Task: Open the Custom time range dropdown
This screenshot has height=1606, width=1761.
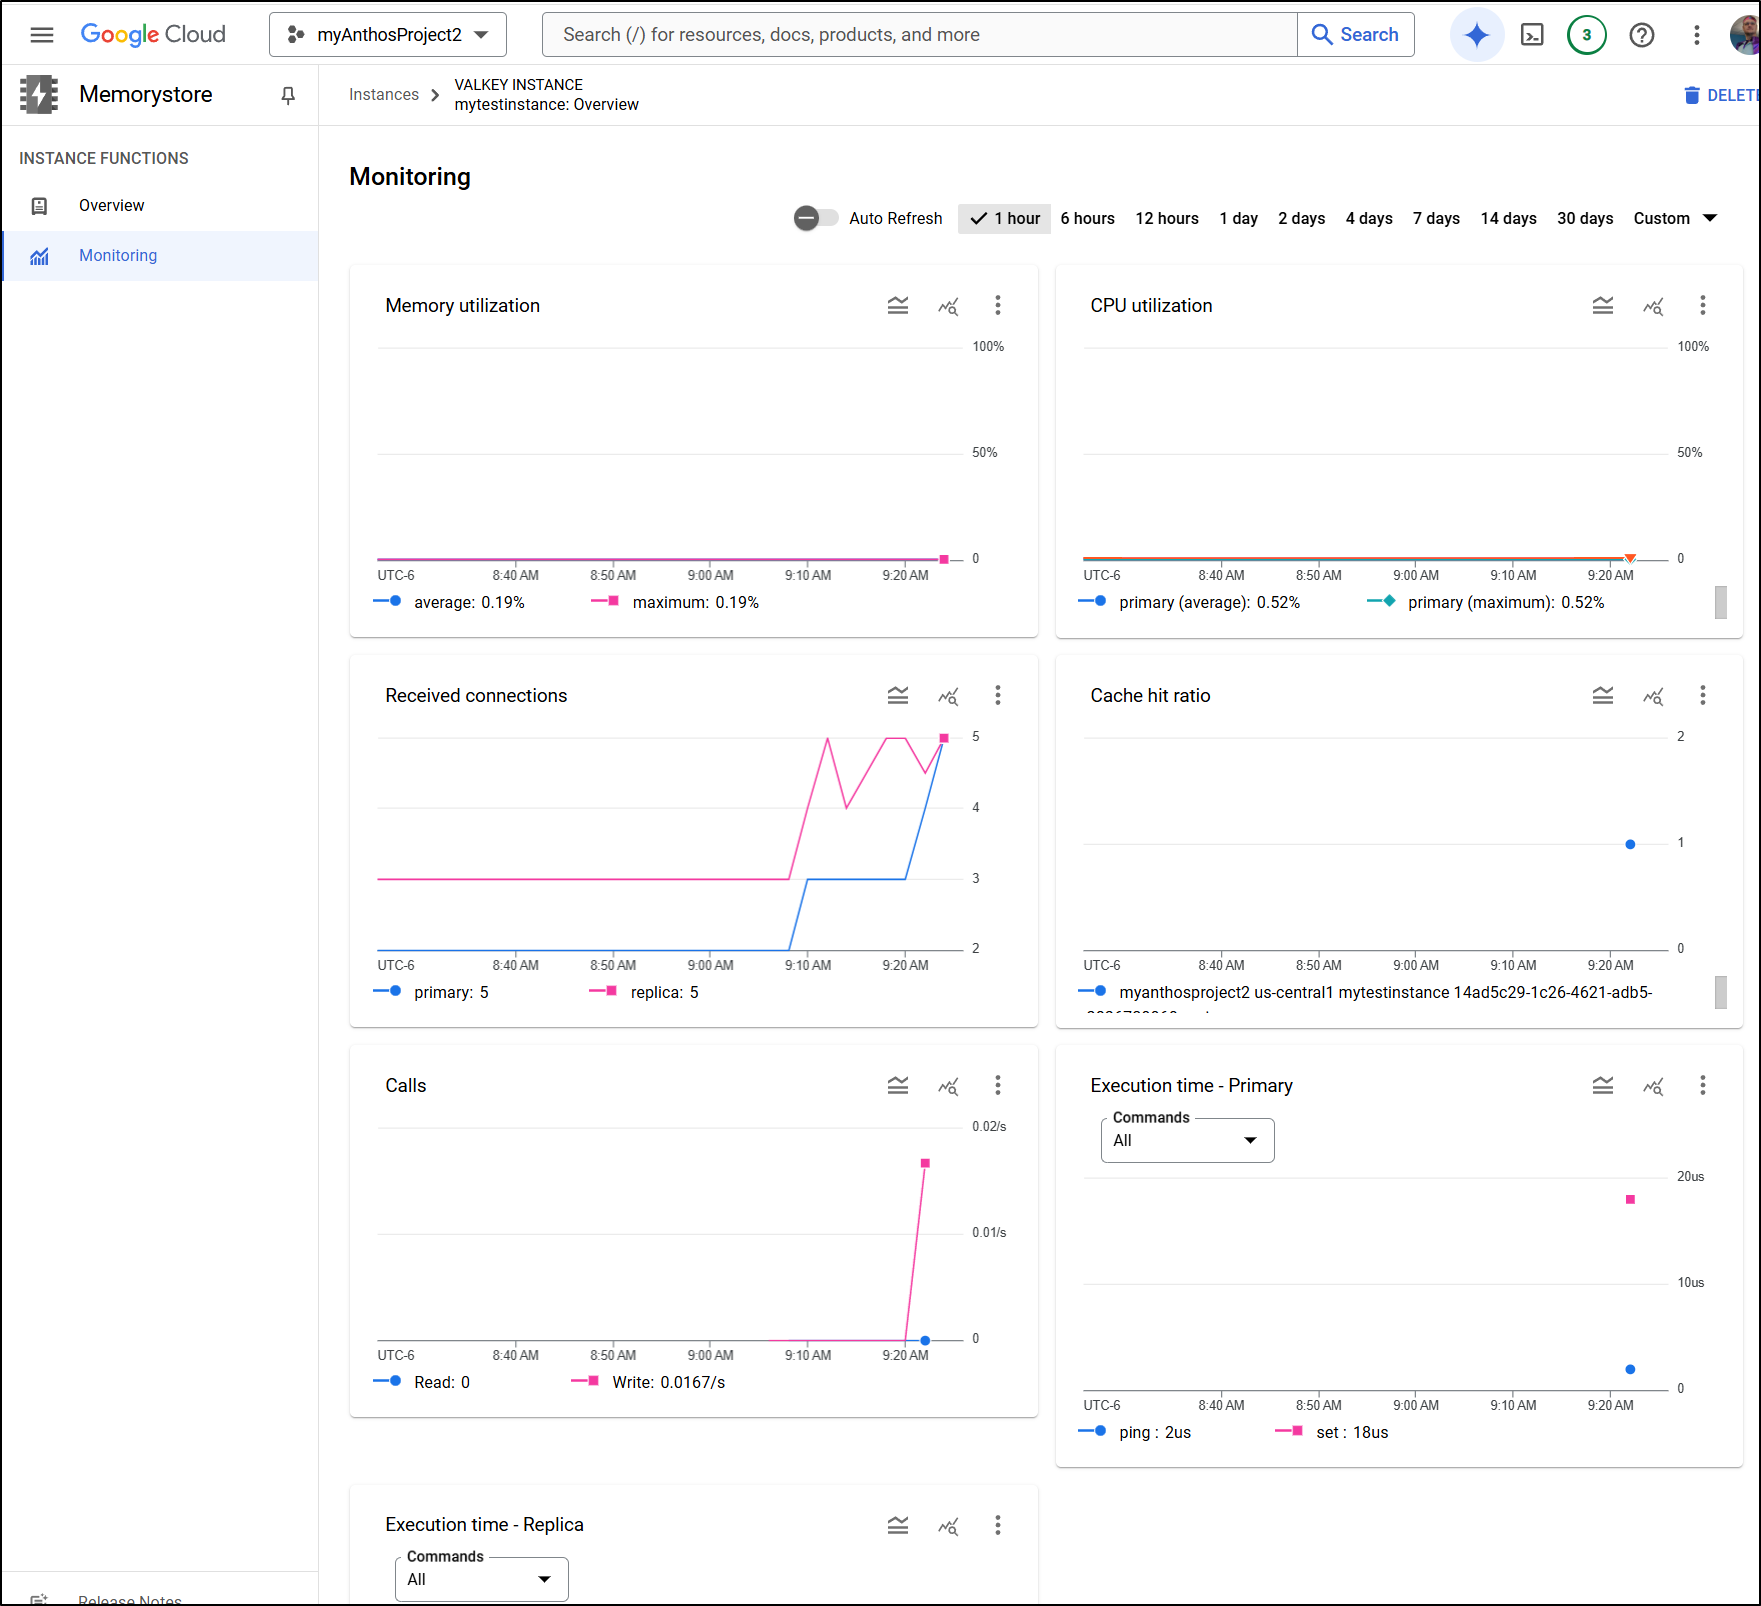Action: point(1675,219)
